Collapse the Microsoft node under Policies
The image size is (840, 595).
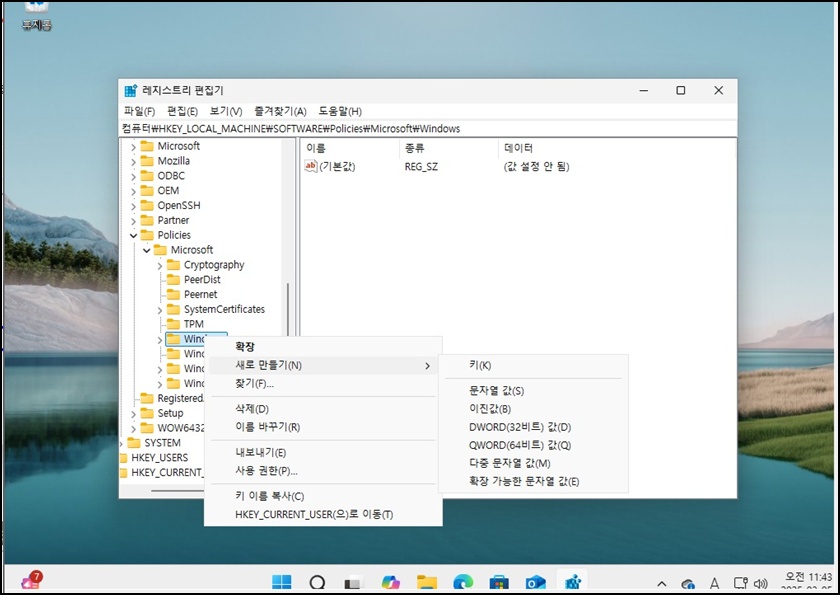tap(146, 250)
